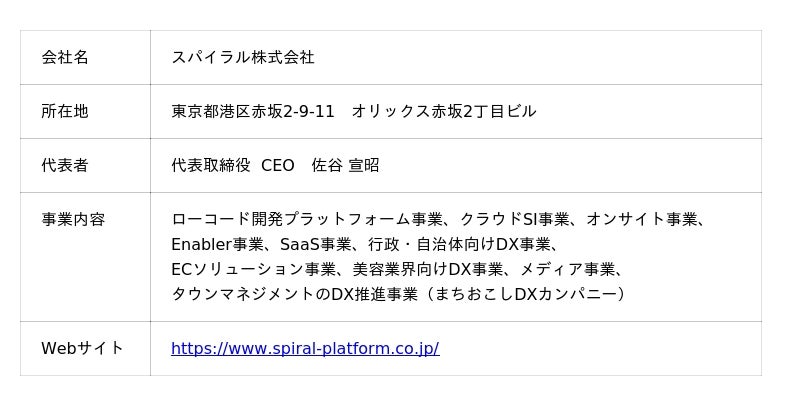Open the spiral-platform.co.jp website link
Screen dimensions: 800x406
pyautogui.click(x=305, y=349)
